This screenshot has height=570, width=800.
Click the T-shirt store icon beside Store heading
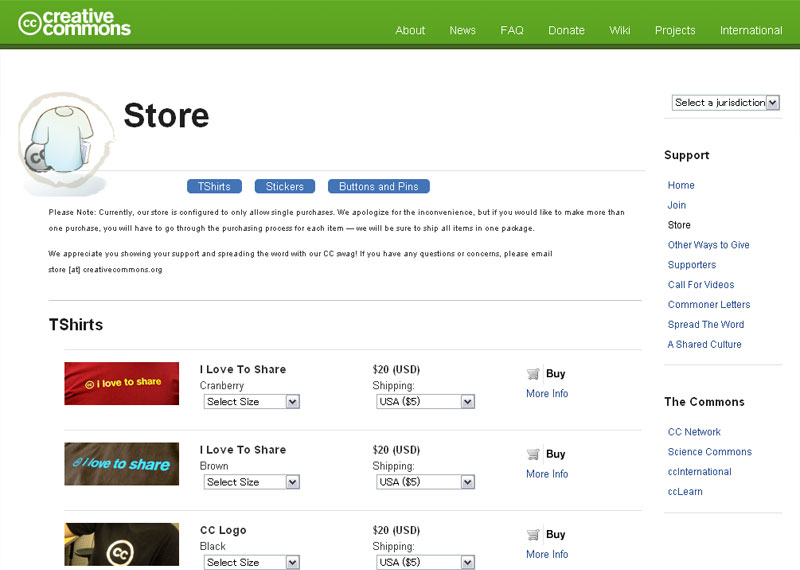[62, 141]
